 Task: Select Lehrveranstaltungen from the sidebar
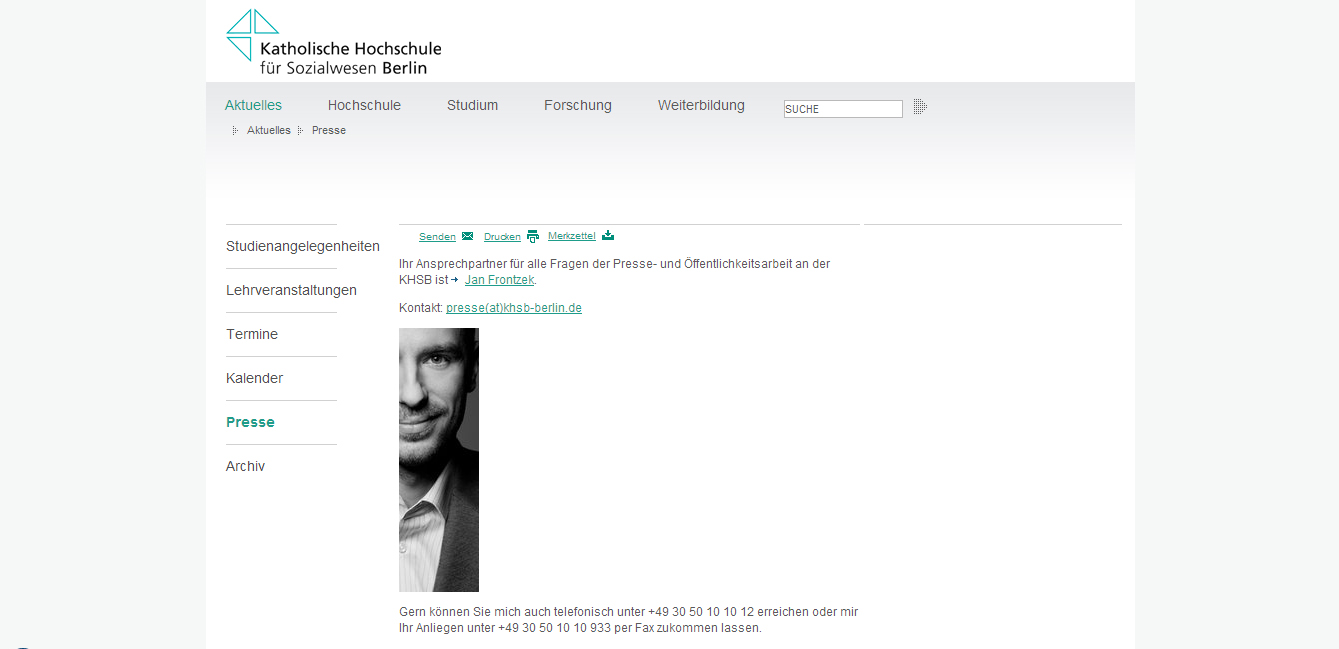(291, 290)
